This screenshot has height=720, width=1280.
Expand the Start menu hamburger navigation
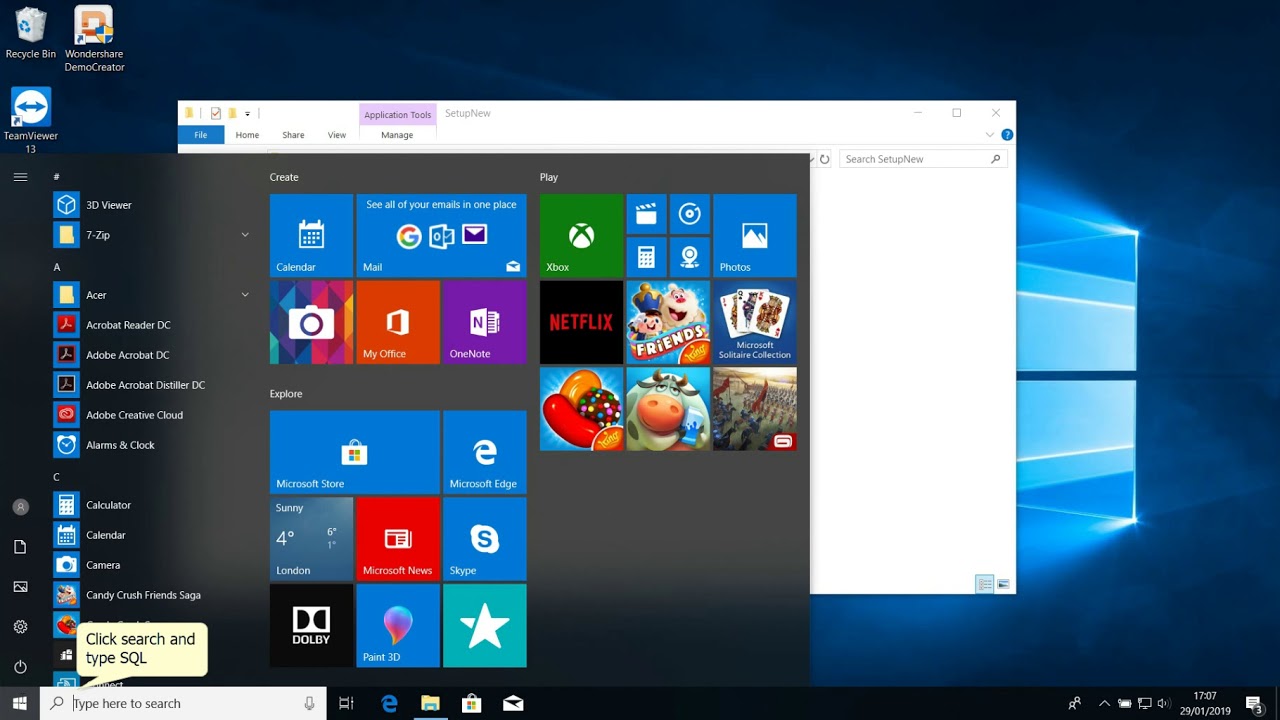[x=20, y=177]
